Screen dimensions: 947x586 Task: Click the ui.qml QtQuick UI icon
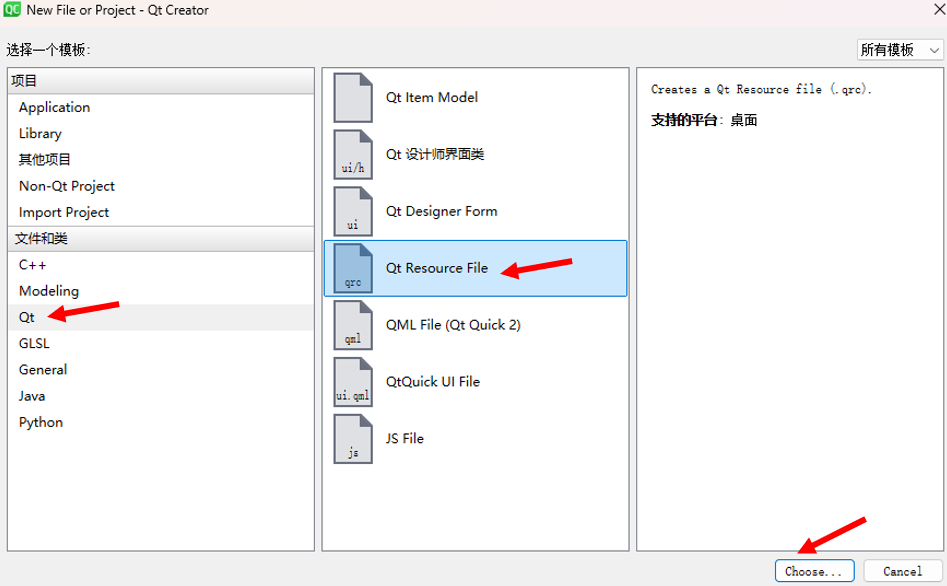coord(353,382)
